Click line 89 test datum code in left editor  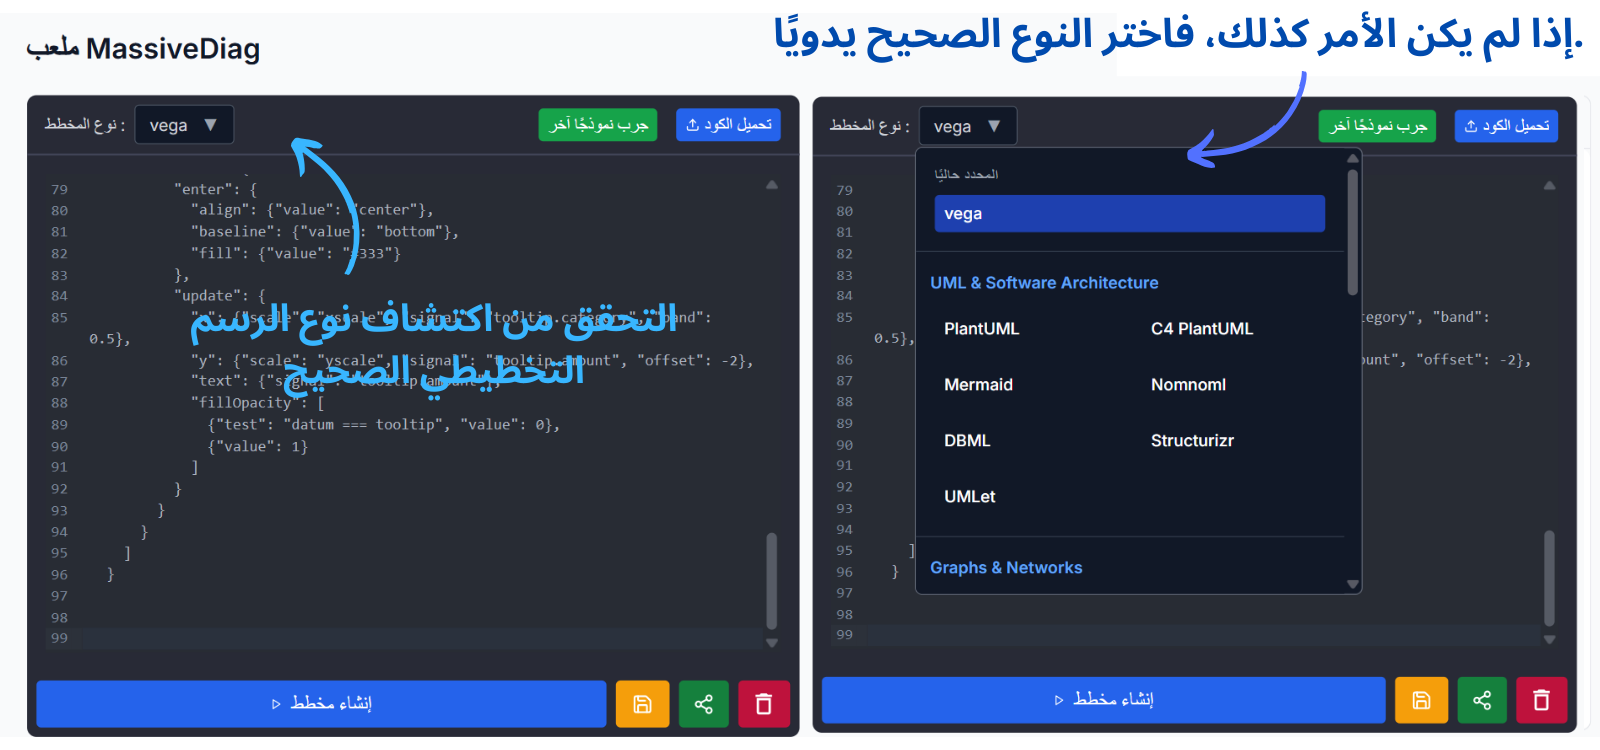(383, 425)
